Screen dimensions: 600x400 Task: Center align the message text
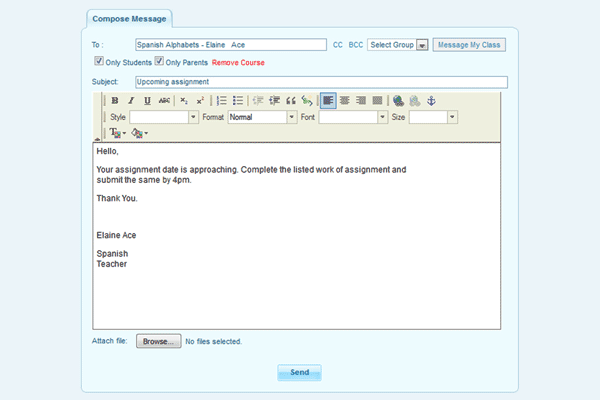pos(345,101)
